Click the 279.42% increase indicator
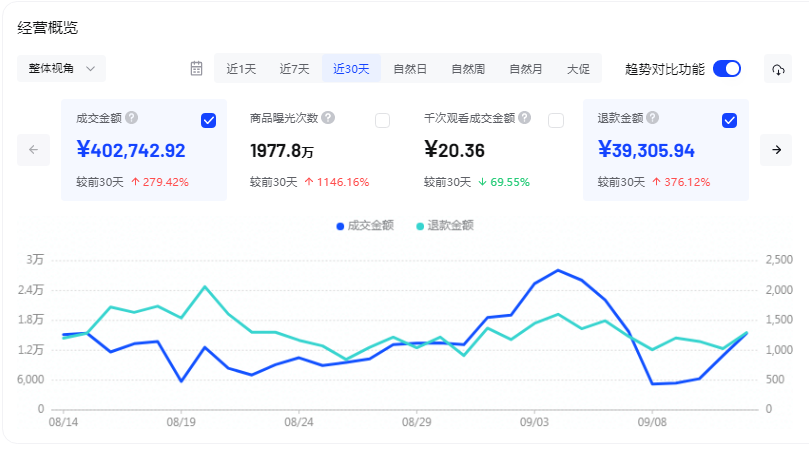Image resolution: width=809 pixels, height=451 pixels. tap(160, 182)
